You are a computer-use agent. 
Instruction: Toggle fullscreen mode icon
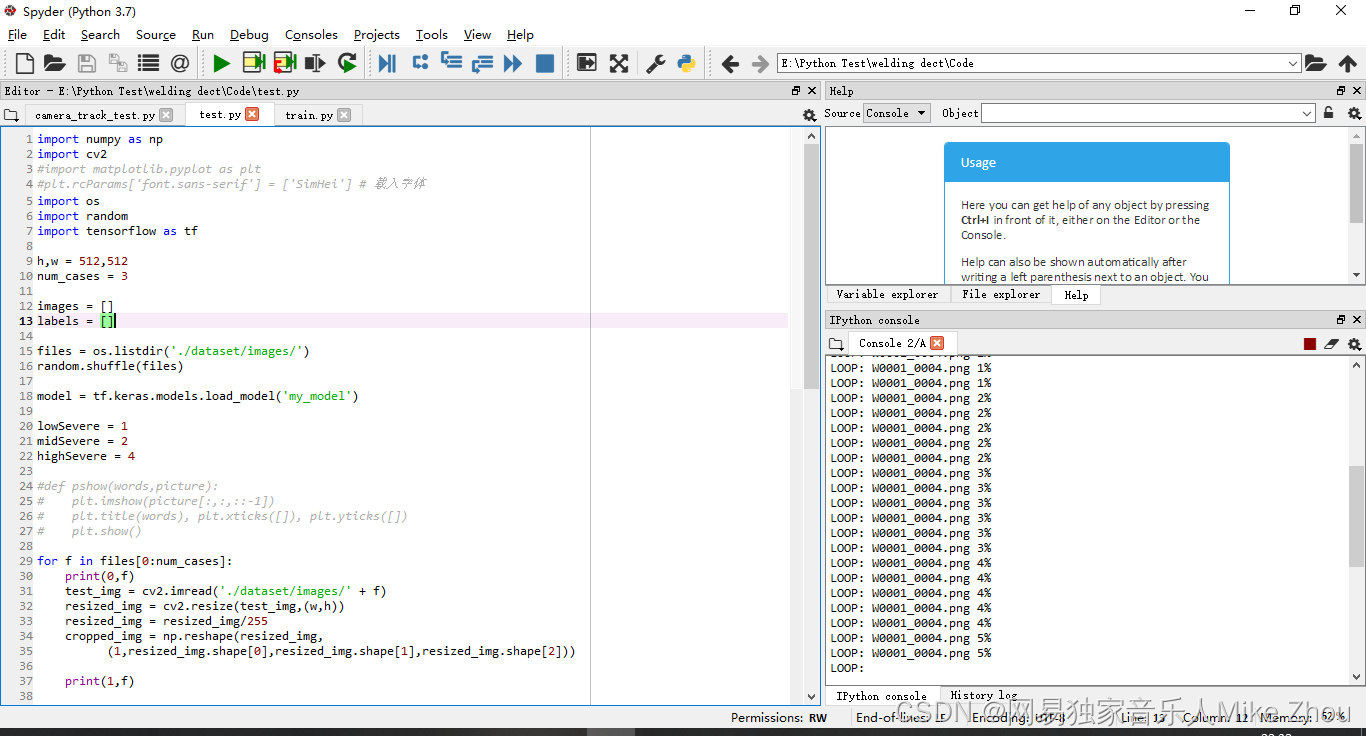pos(619,63)
